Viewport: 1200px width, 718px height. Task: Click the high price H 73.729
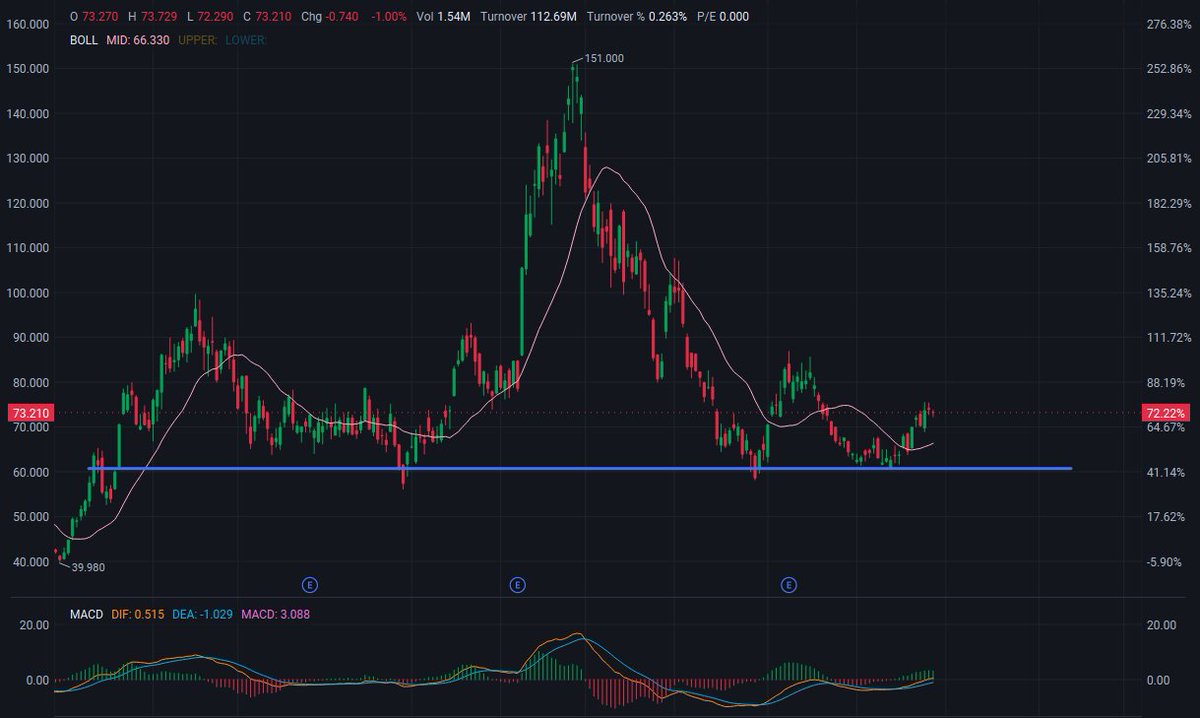click(x=151, y=17)
